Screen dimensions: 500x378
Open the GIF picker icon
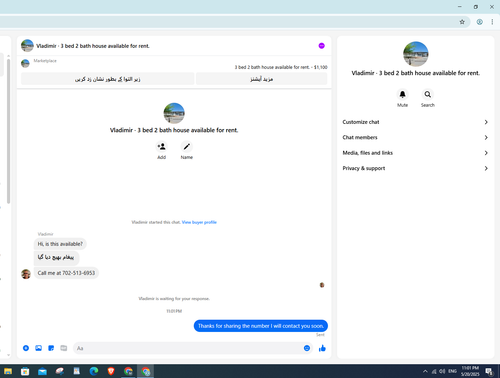point(64,348)
